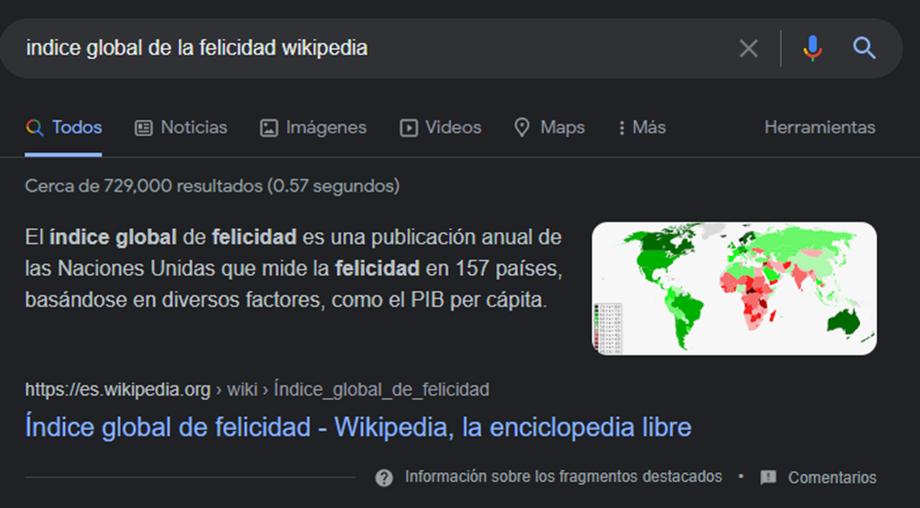Image resolution: width=920 pixels, height=508 pixels.
Task: Open the world happiness map thumbnail
Action: 734,288
